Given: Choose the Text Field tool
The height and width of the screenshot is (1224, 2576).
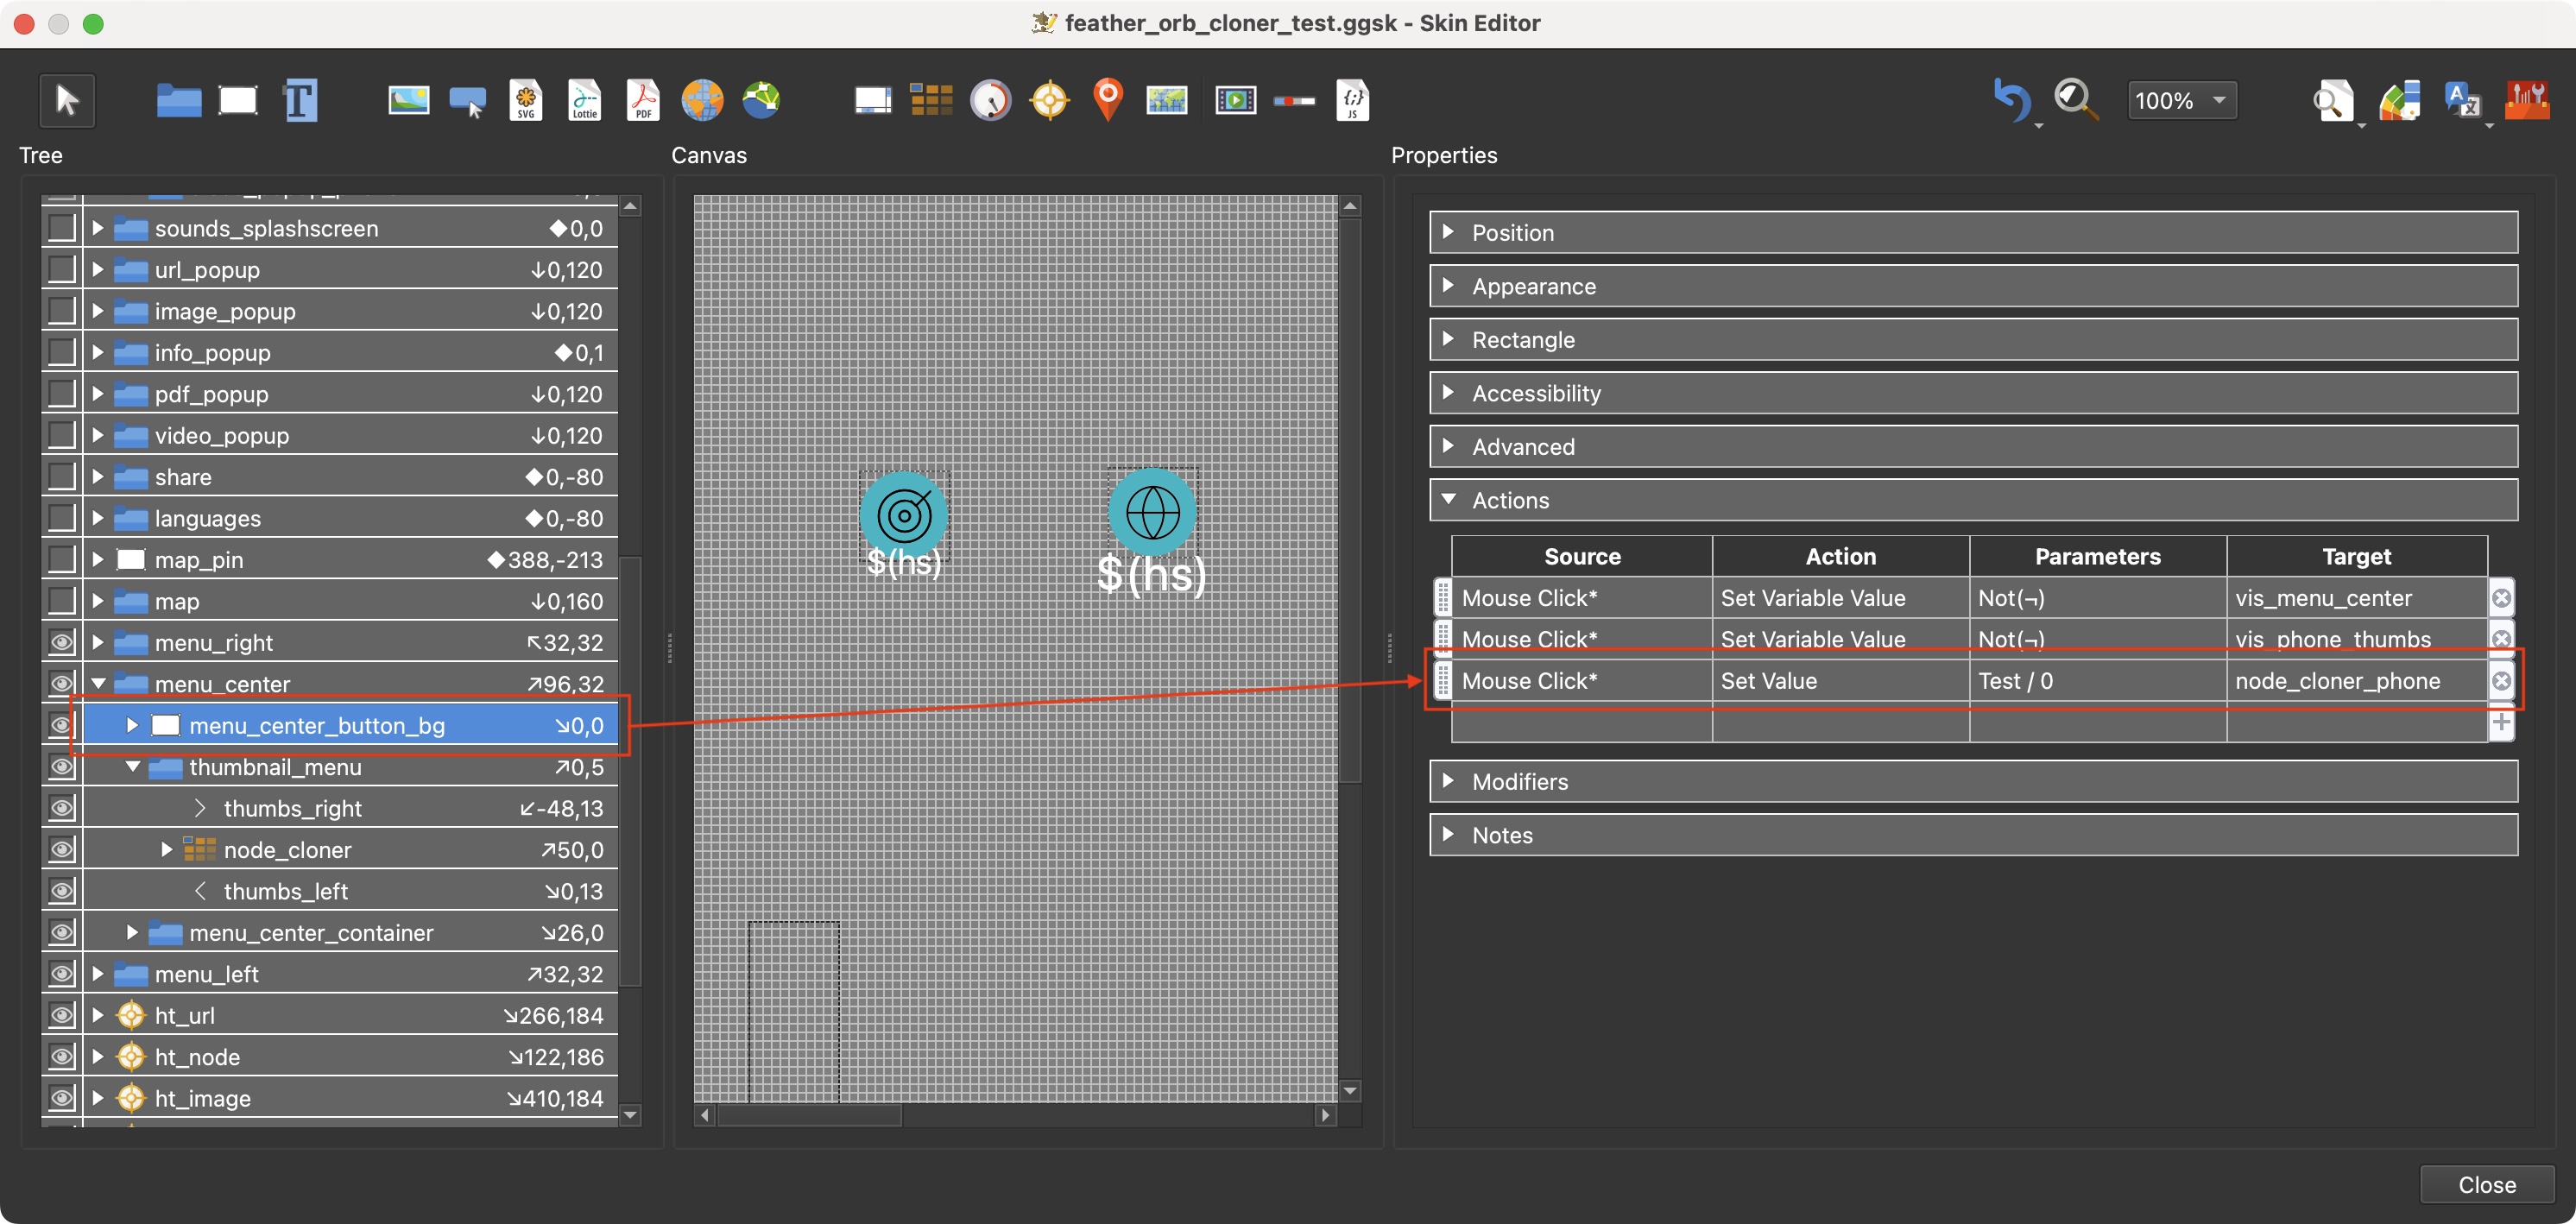Looking at the screenshot, I should (300, 100).
